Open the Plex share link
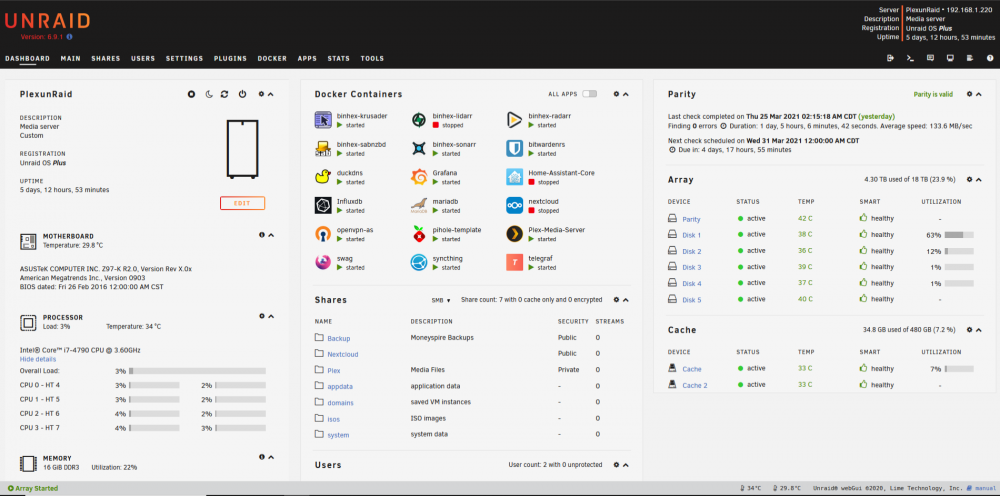This screenshot has width=1000, height=496. click(334, 370)
